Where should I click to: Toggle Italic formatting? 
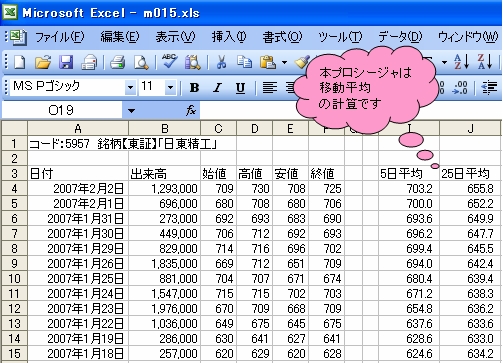tap(217, 88)
